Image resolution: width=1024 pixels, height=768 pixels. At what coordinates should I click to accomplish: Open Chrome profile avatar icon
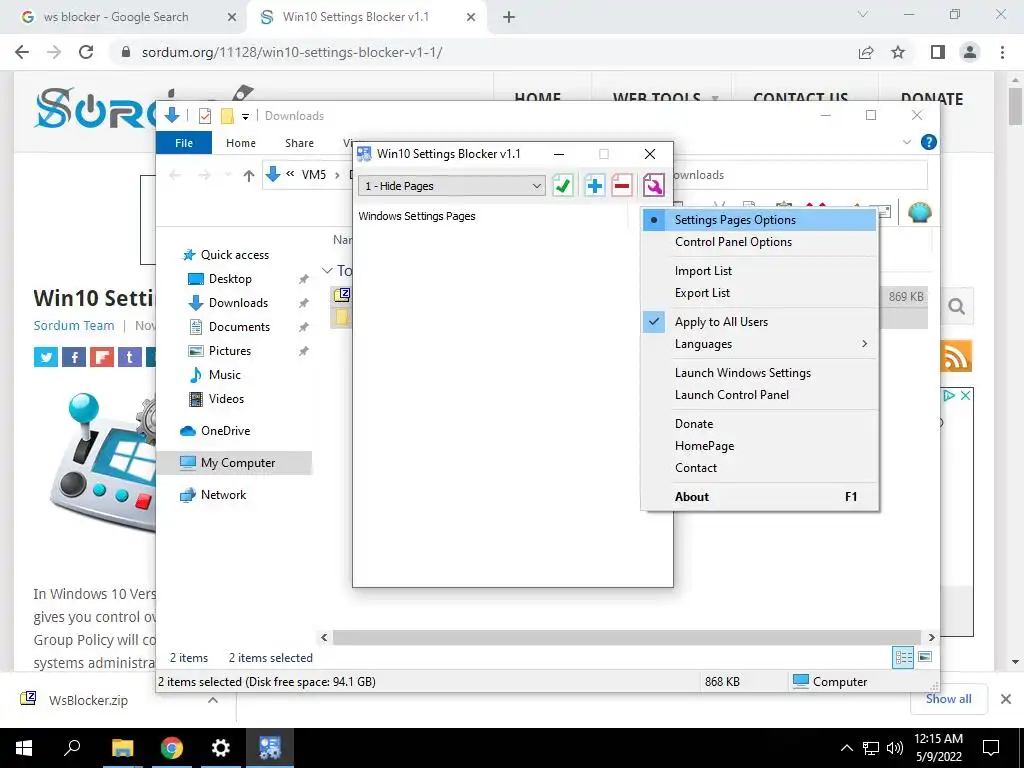970,52
